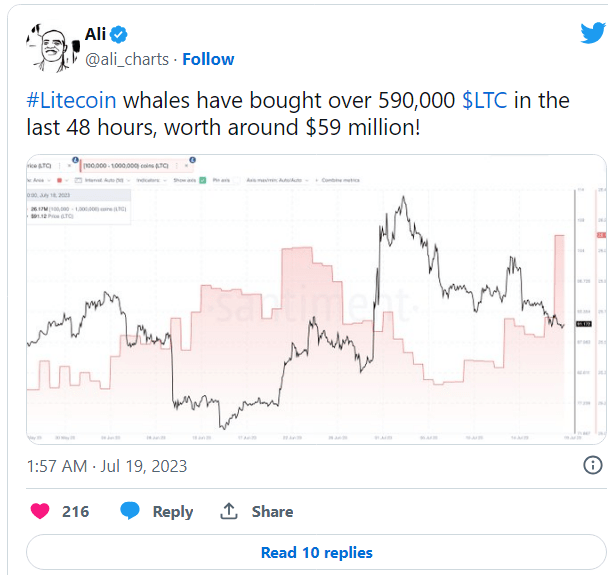Like the tweet with heart icon
The height and width of the screenshot is (575, 608).
[x=40, y=511]
